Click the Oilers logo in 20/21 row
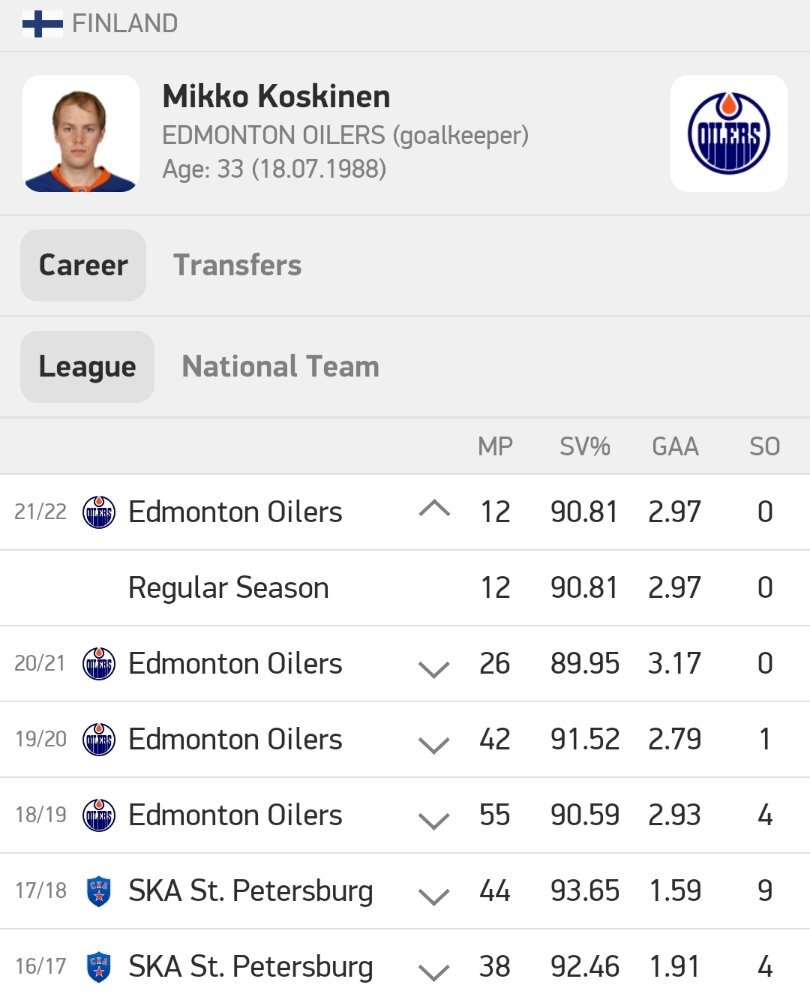This screenshot has height=1000, width=810. click(99, 663)
